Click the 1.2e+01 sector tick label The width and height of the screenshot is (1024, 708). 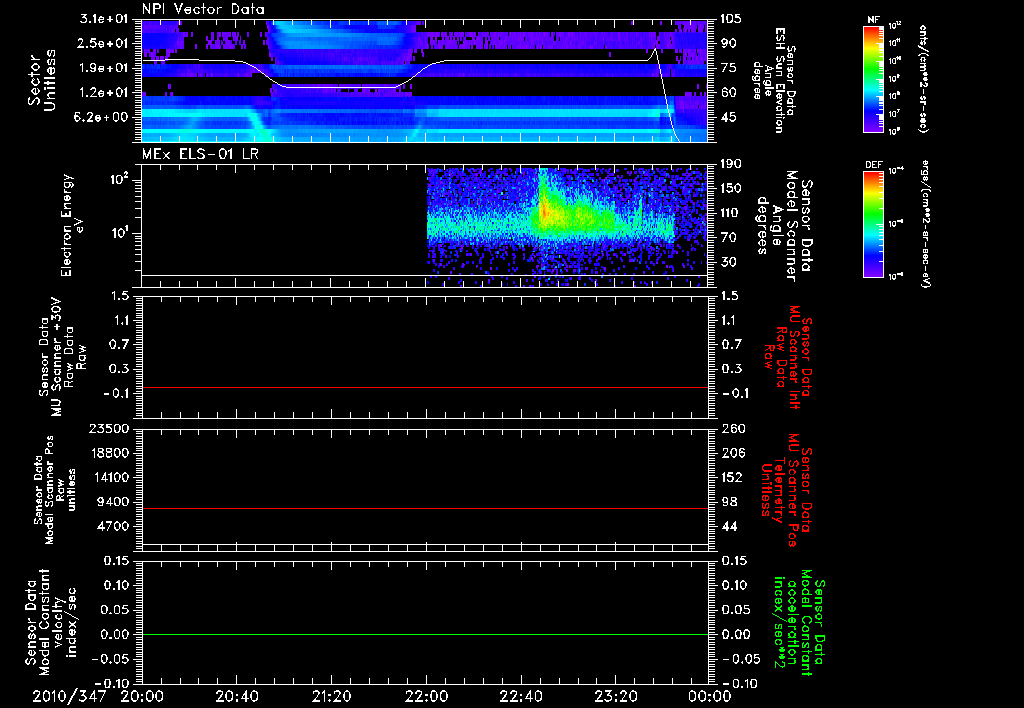pyautogui.click(x=104, y=93)
